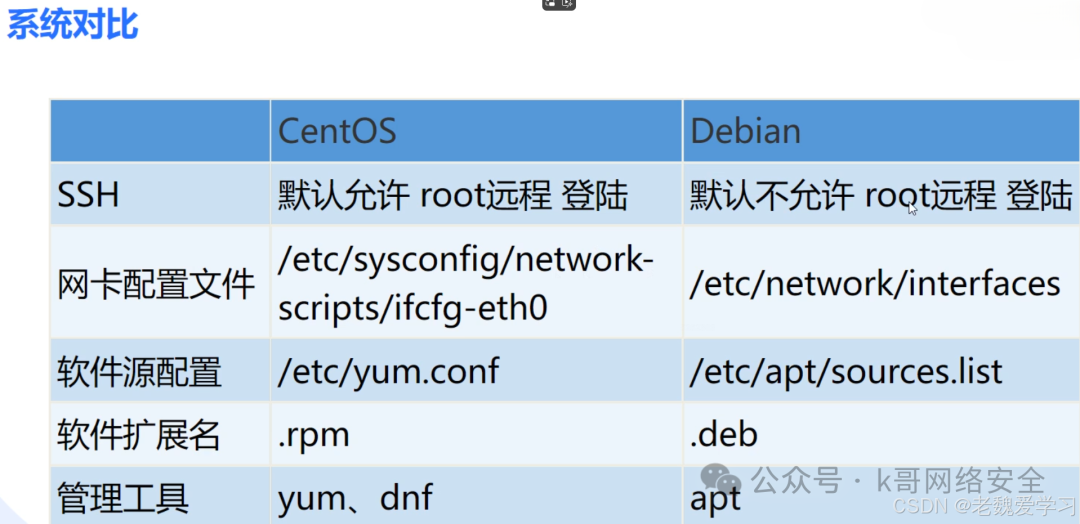
Task: Select the /etc/network/interfaces cell
Action: (x=881, y=282)
